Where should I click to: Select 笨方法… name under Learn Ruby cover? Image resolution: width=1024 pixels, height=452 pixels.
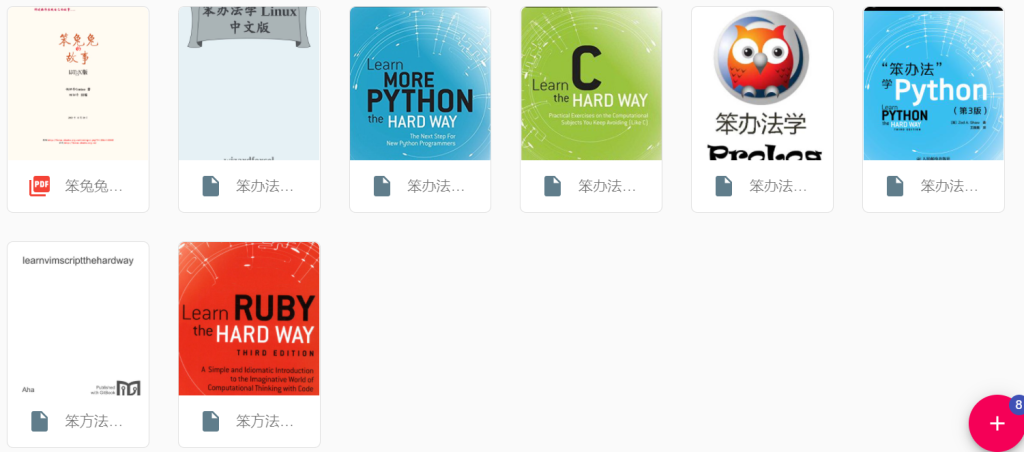pyautogui.click(x=264, y=421)
